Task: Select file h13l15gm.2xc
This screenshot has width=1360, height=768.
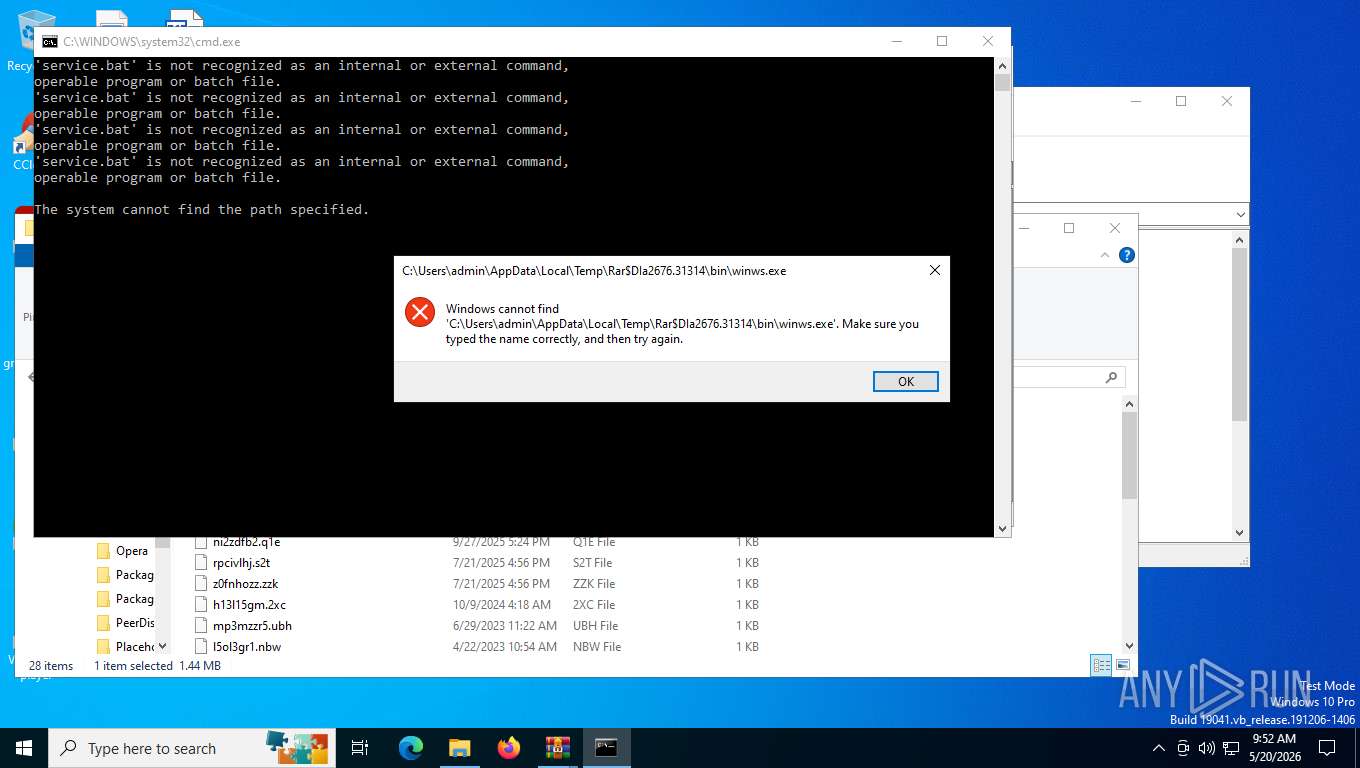Action: (249, 605)
